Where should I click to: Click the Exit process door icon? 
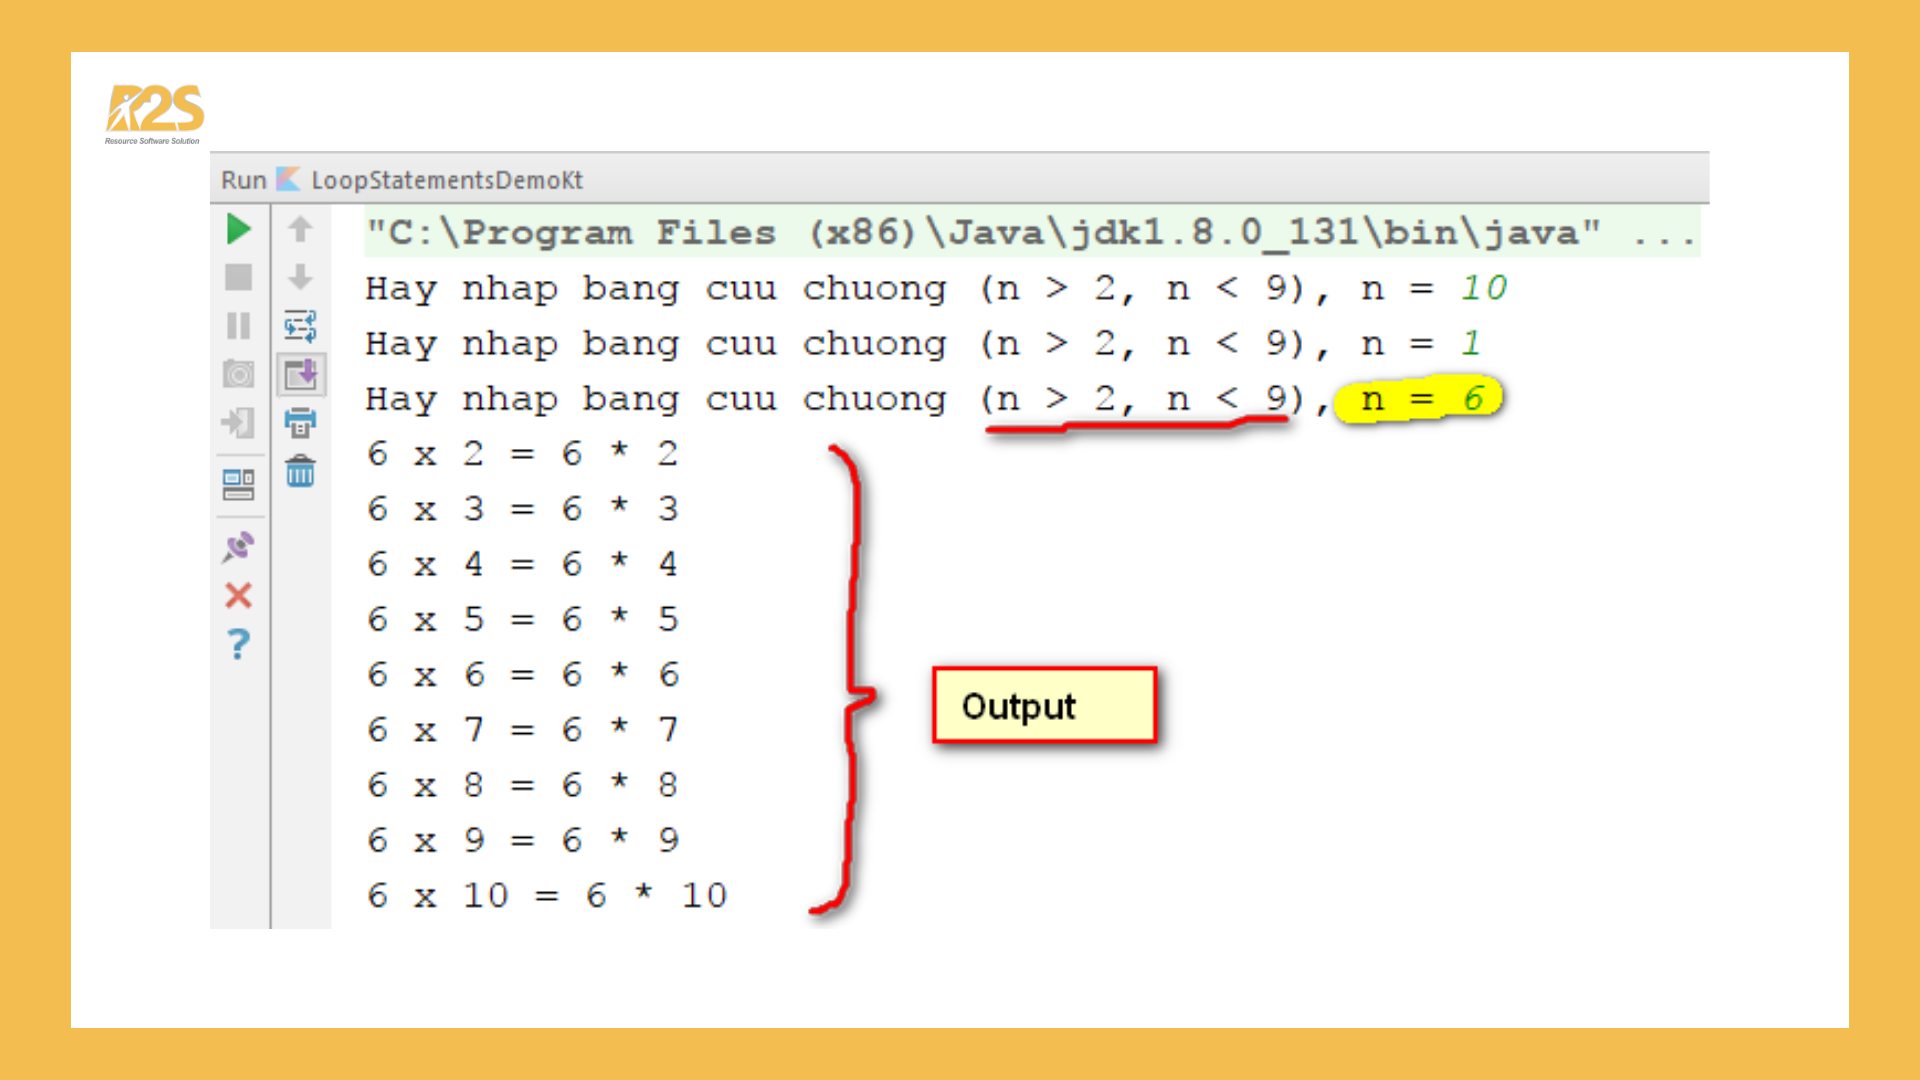[x=238, y=422]
